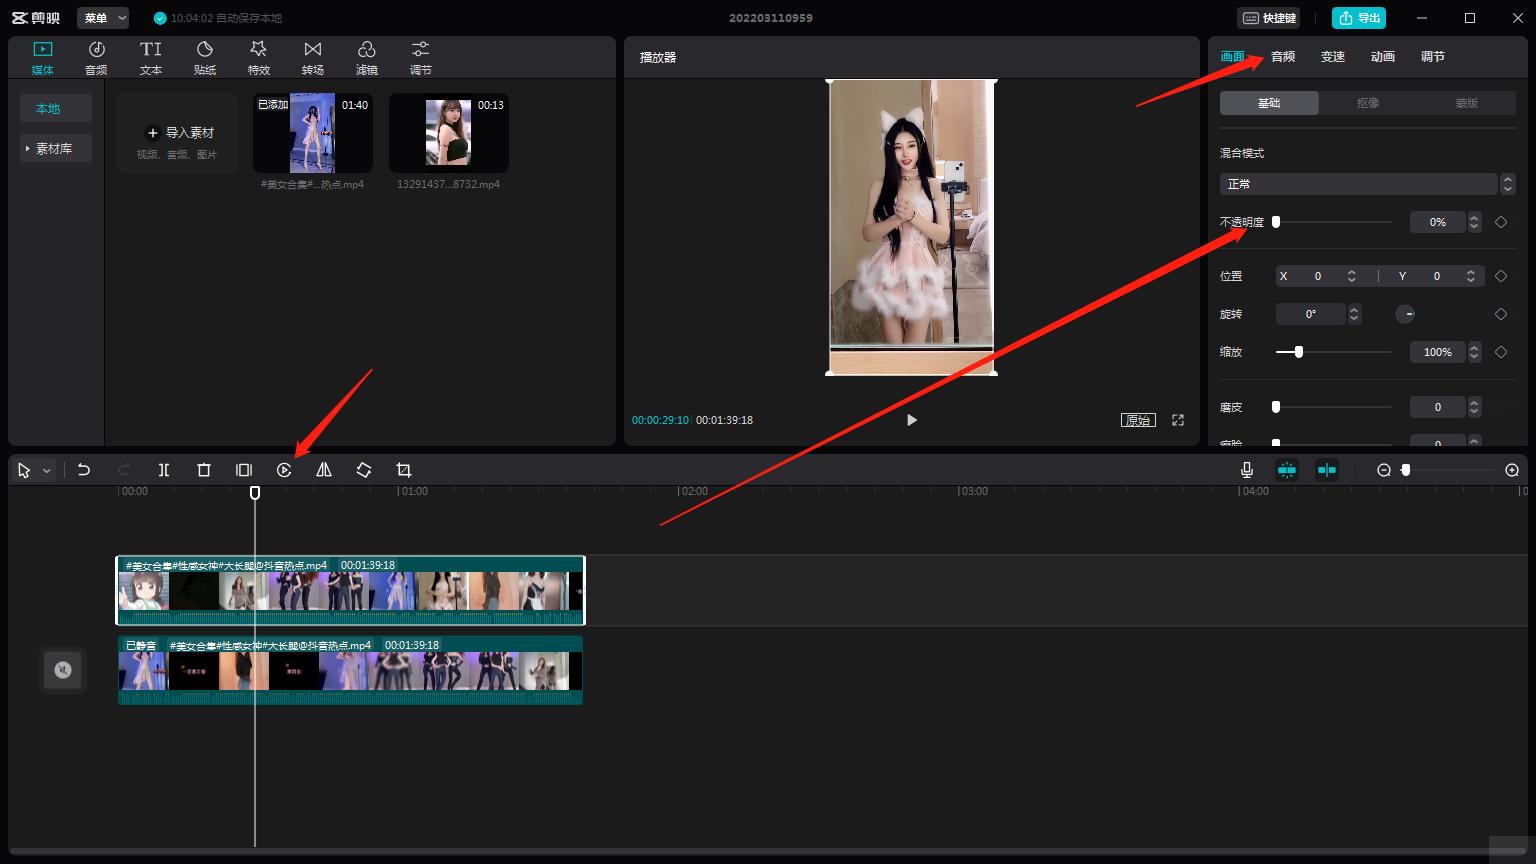
Task: Enter fullscreen preview in the player
Action: (1178, 420)
